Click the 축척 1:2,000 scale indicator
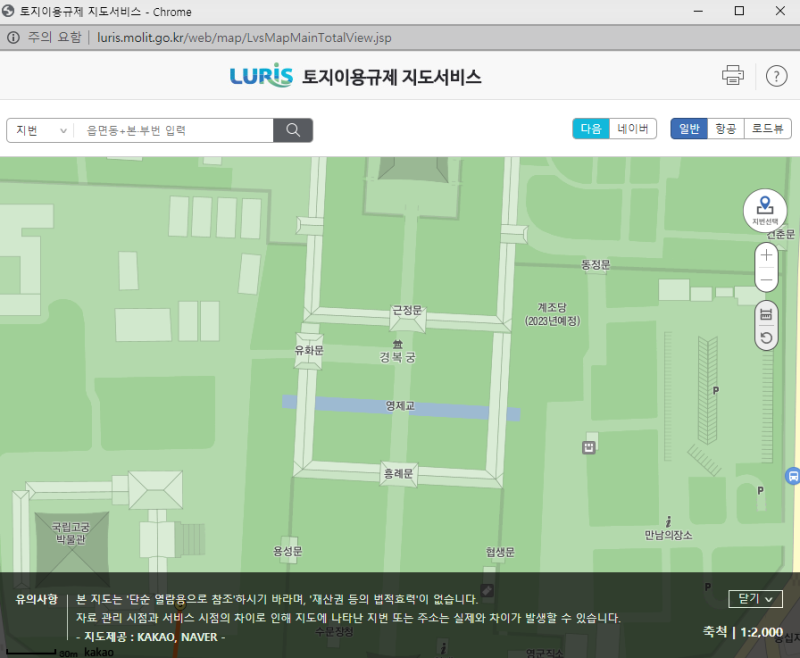The image size is (800, 658). click(740, 632)
